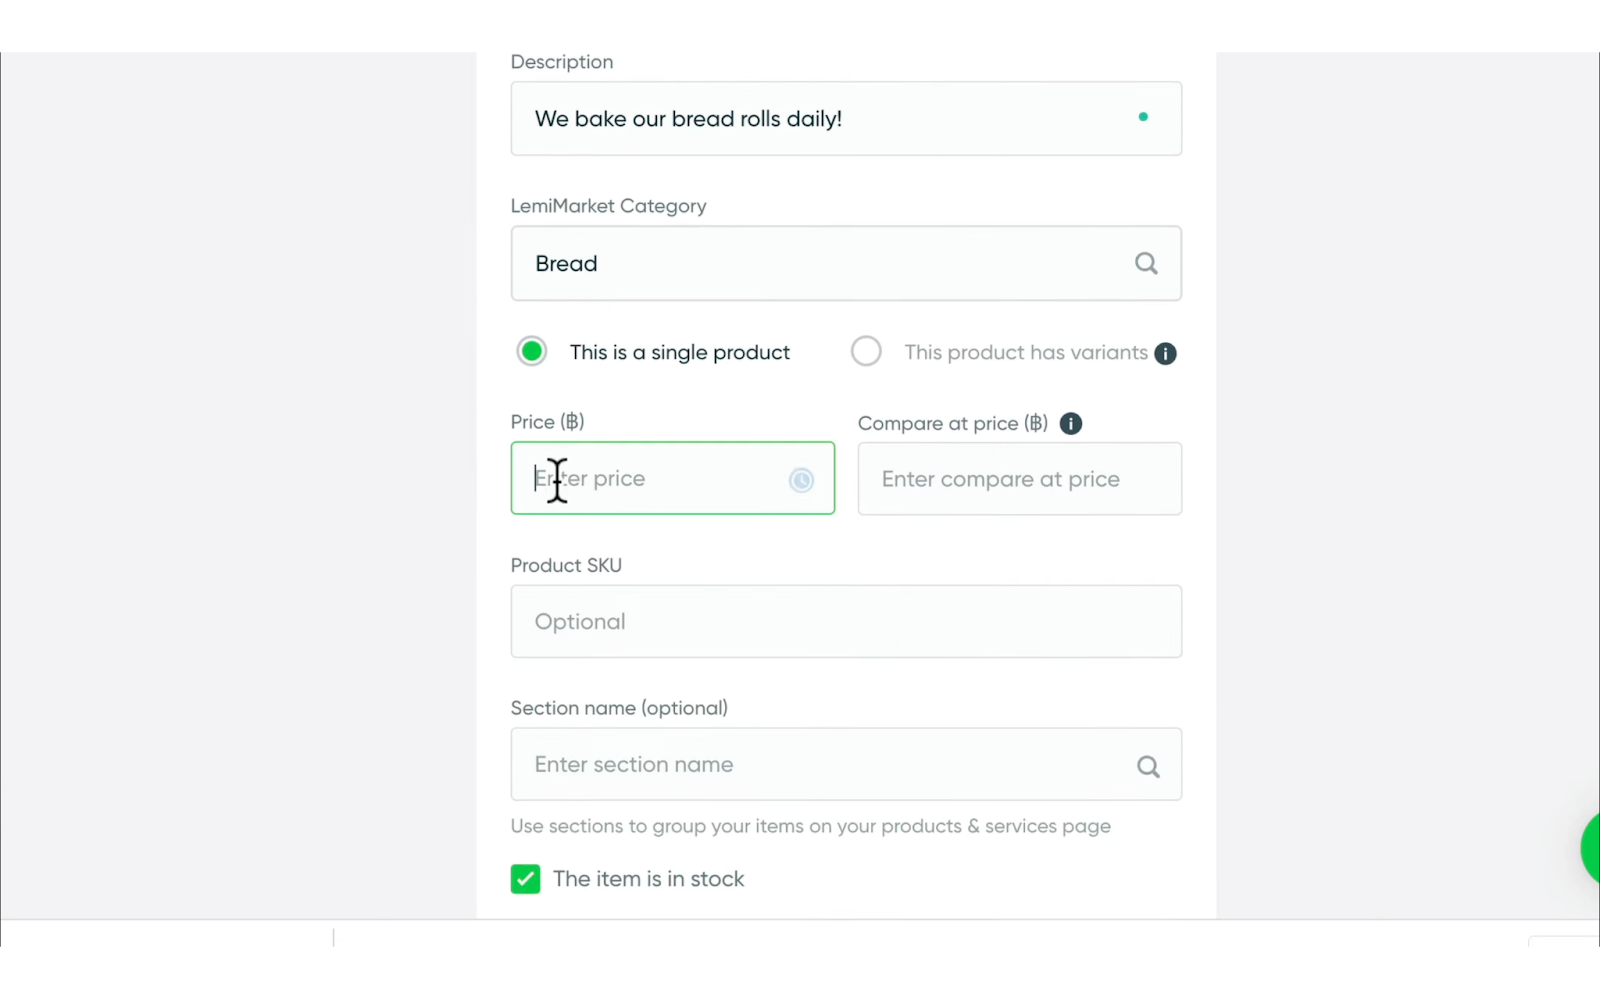1600x1000 pixels.
Task: Click the 'This product has variants' label text
Action: coord(1025,353)
